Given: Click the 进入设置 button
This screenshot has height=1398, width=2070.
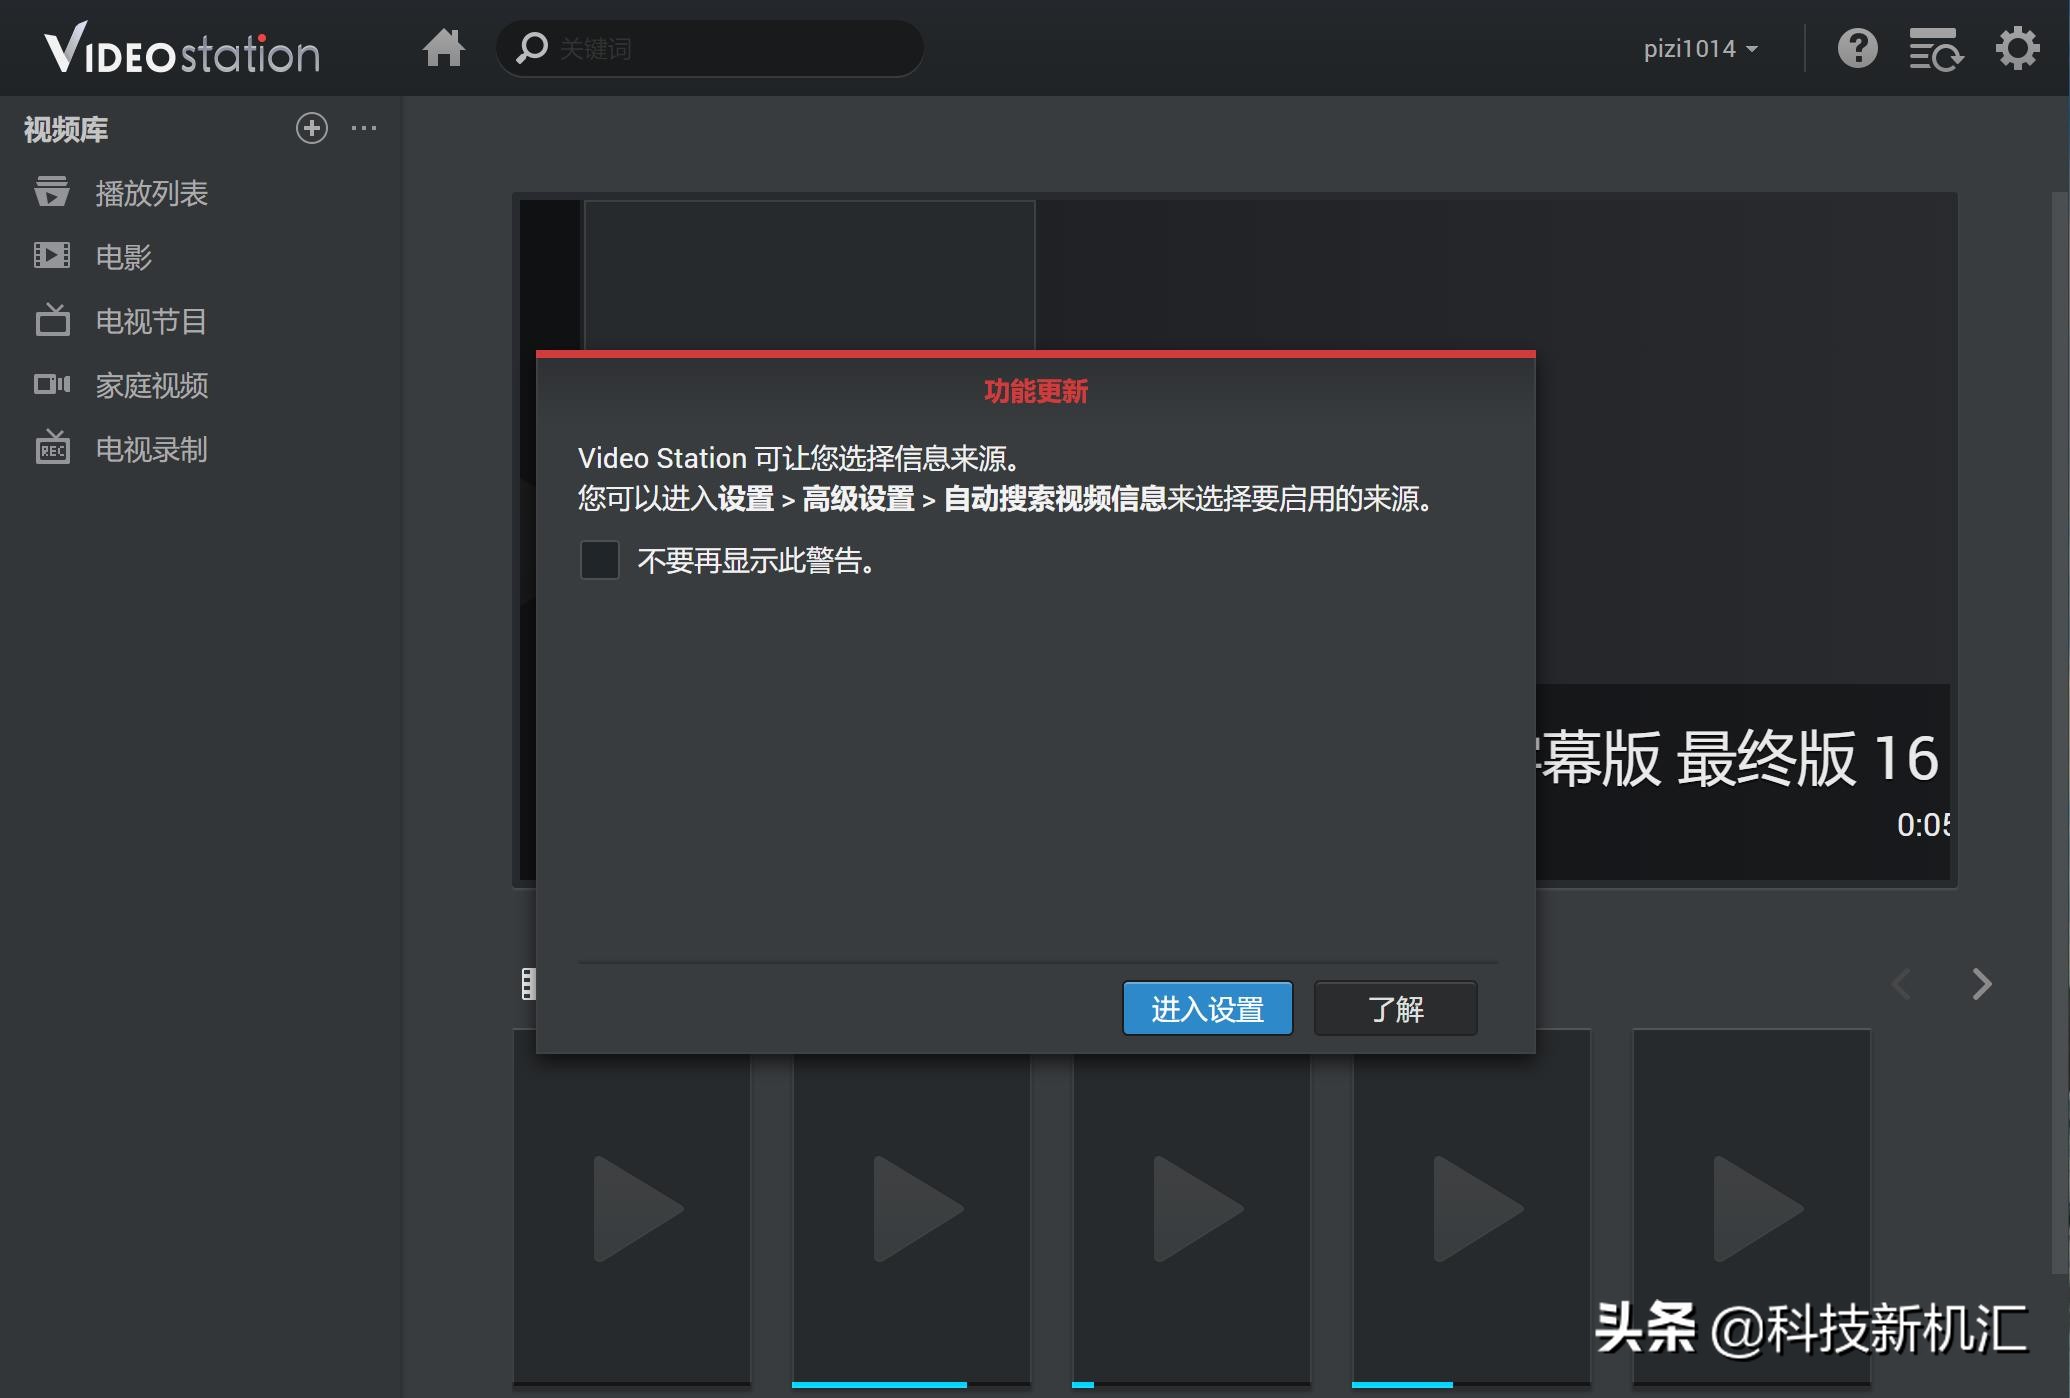Looking at the screenshot, I should pos(1207,1008).
